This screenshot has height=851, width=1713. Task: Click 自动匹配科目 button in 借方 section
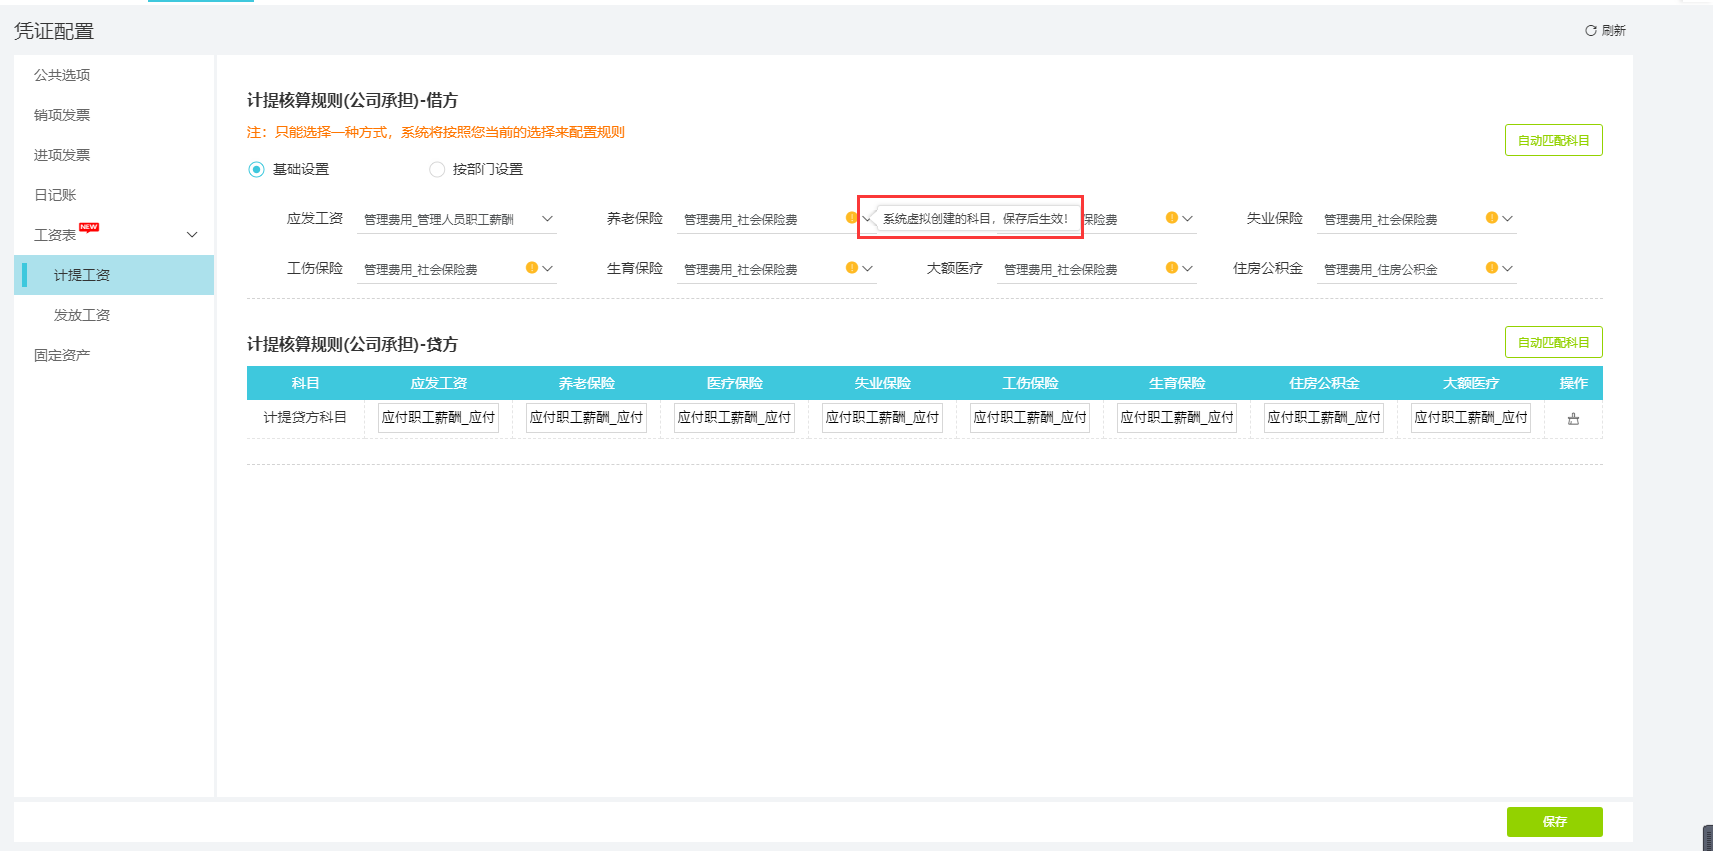coord(1553,140)
